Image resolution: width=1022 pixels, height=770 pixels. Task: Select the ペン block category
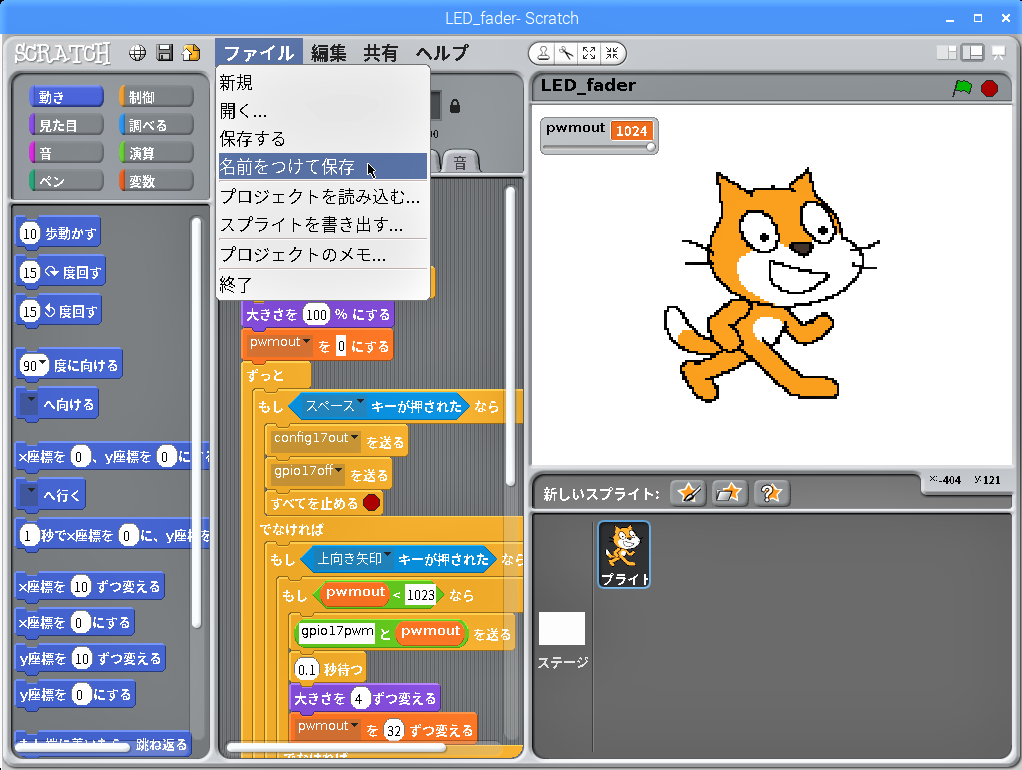click(x=66, y=181)
